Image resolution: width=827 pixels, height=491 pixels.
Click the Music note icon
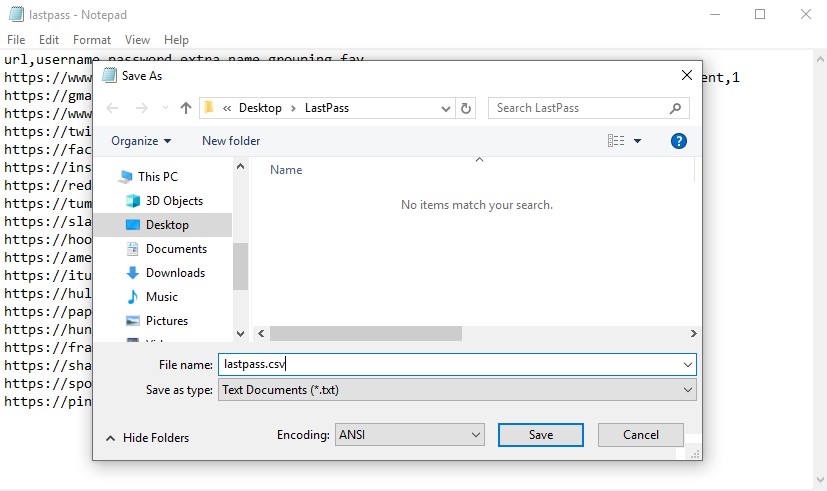tap(132, 297)
